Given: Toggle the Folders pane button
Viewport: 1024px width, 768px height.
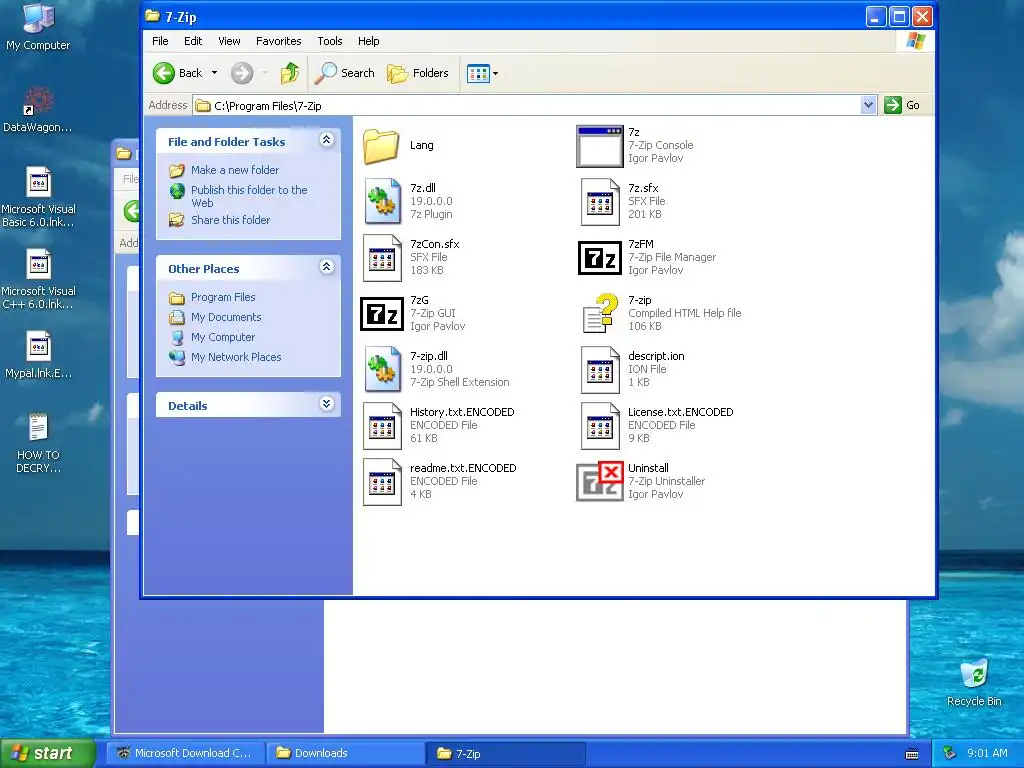Looking at the screenshot, I should click(x=418, y=73).
